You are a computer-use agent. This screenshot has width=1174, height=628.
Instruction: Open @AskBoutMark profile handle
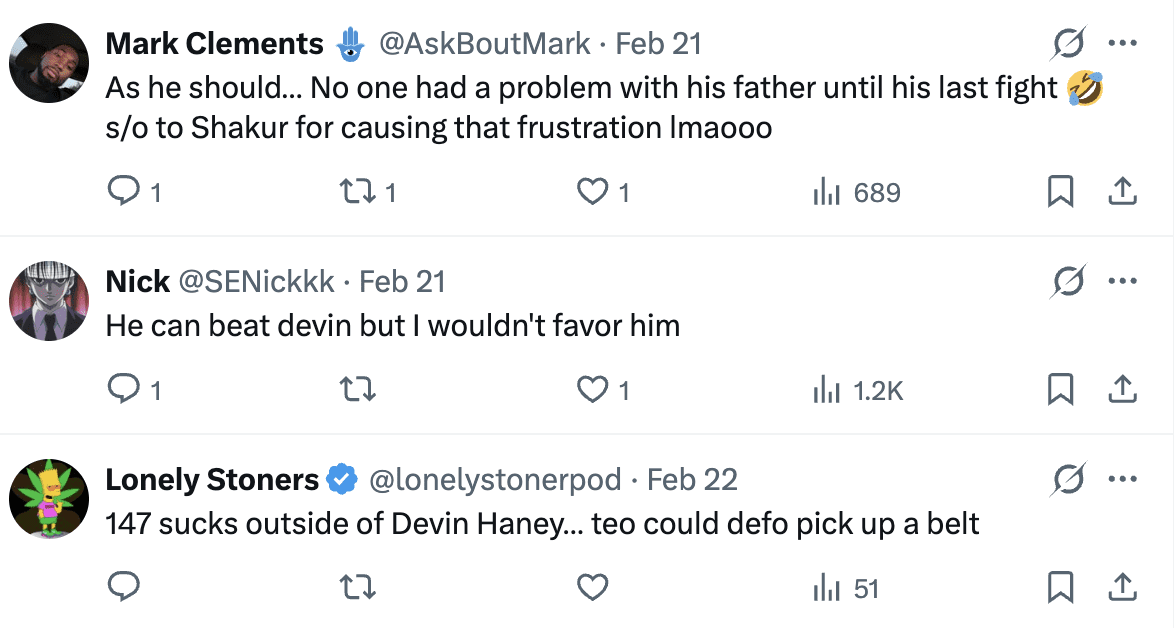point(483,44)
